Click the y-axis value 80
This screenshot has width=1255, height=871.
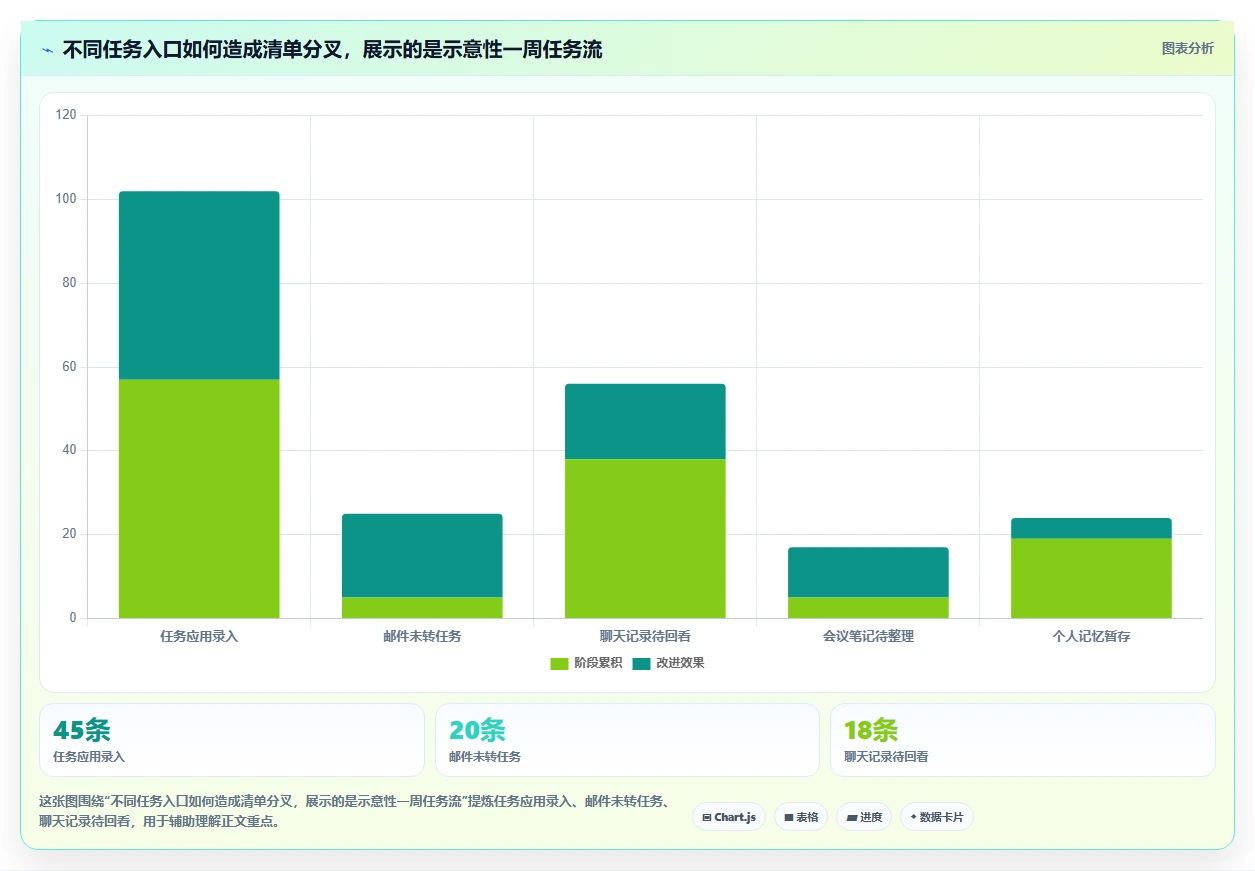(69, 283)
